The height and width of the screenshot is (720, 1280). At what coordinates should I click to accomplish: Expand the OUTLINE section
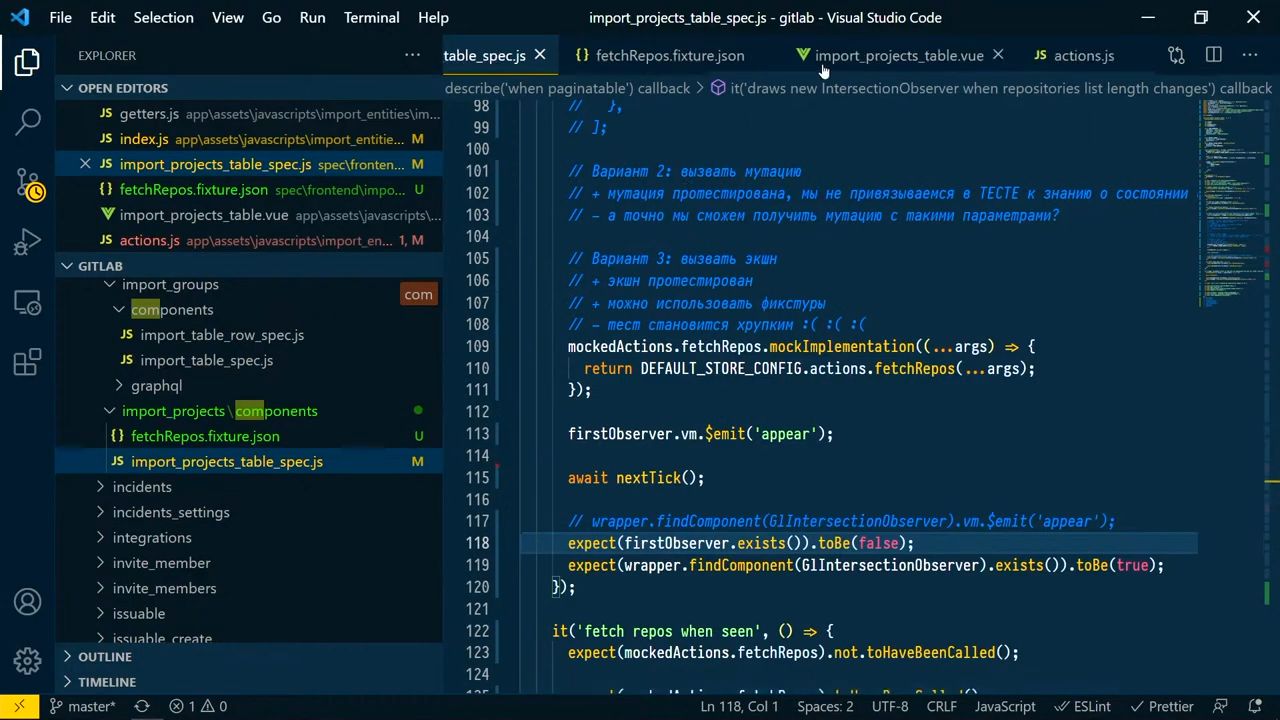tap(105, 657)
